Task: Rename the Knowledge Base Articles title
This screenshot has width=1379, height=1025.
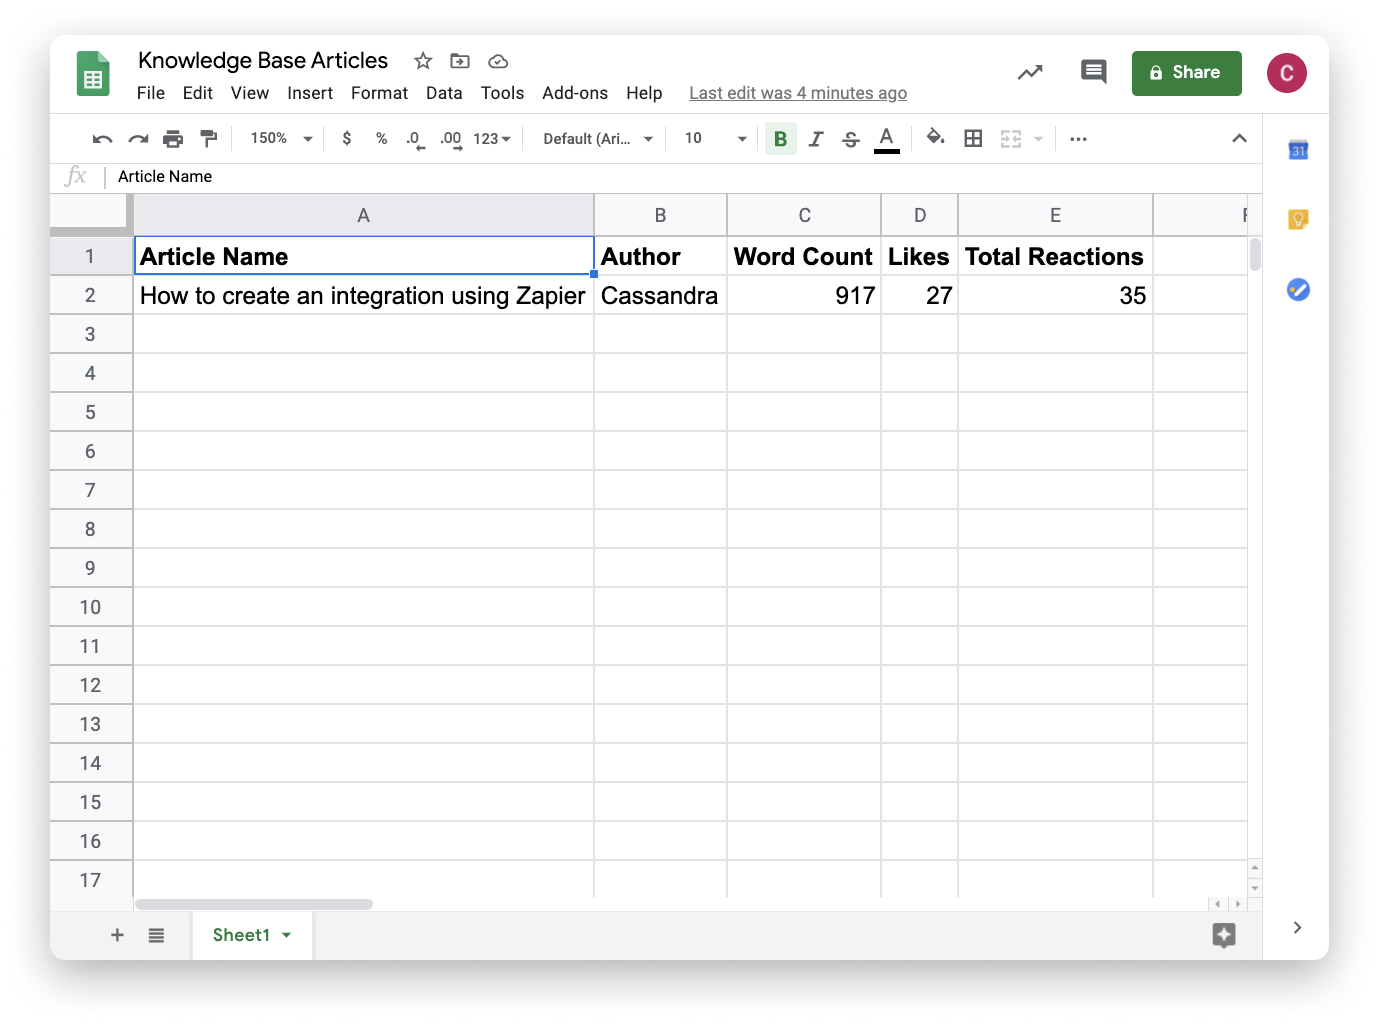Action: (x=263, y=60)
